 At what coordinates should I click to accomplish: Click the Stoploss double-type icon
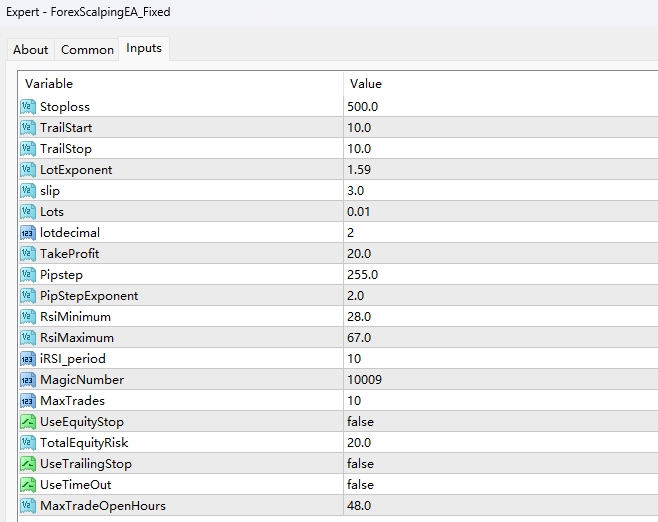(28, 107)
